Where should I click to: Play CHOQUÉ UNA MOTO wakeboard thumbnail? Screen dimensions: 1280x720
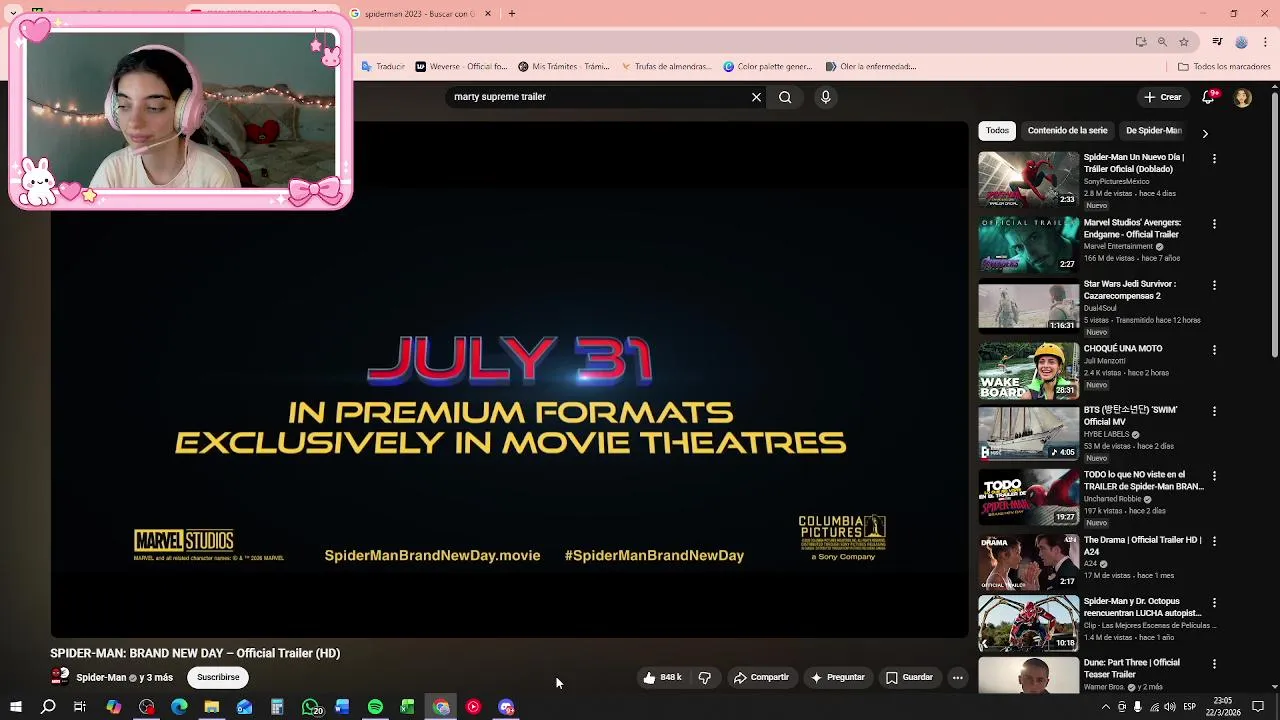pos(1028,370)
